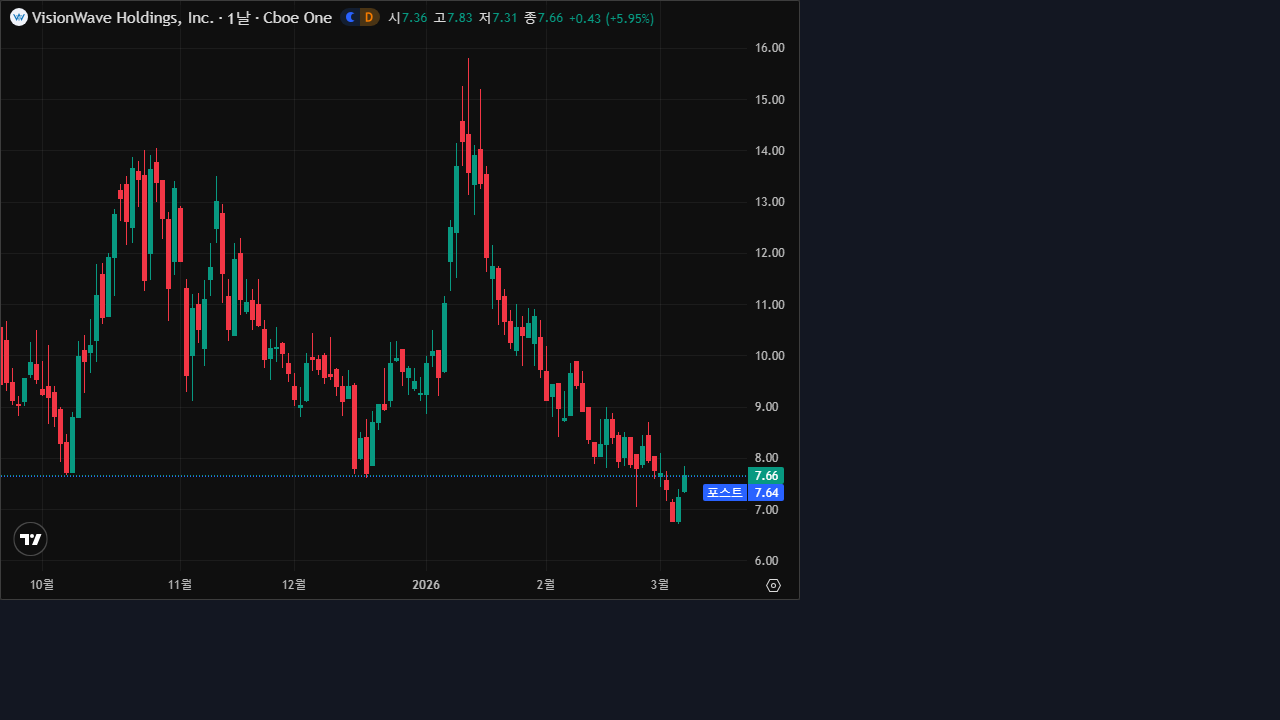The width and height of the screenshot is (1280, 720).
Task: Click the 12월 date axis label
Action: [294, 585]
